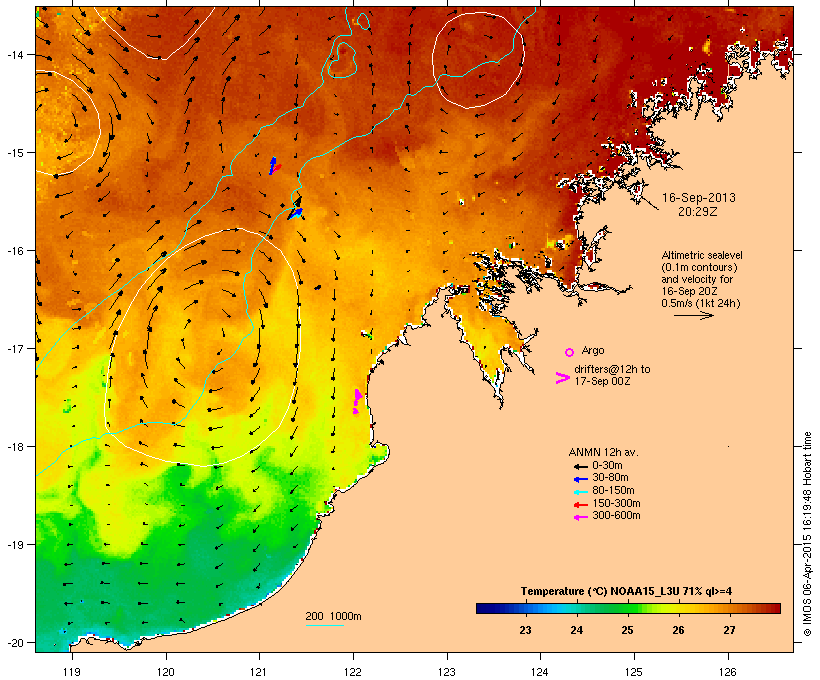Click the 80-150m depth label

click(613, 491)
